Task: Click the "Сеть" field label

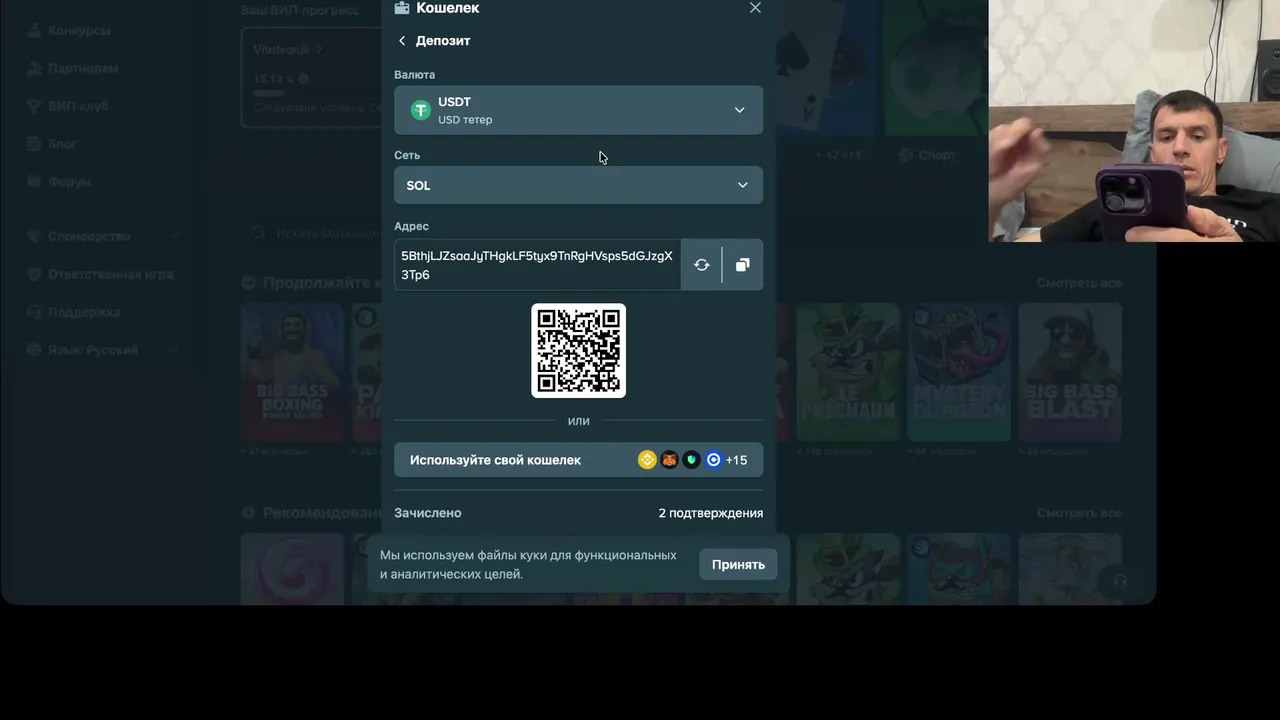Action: click(407, 156)
